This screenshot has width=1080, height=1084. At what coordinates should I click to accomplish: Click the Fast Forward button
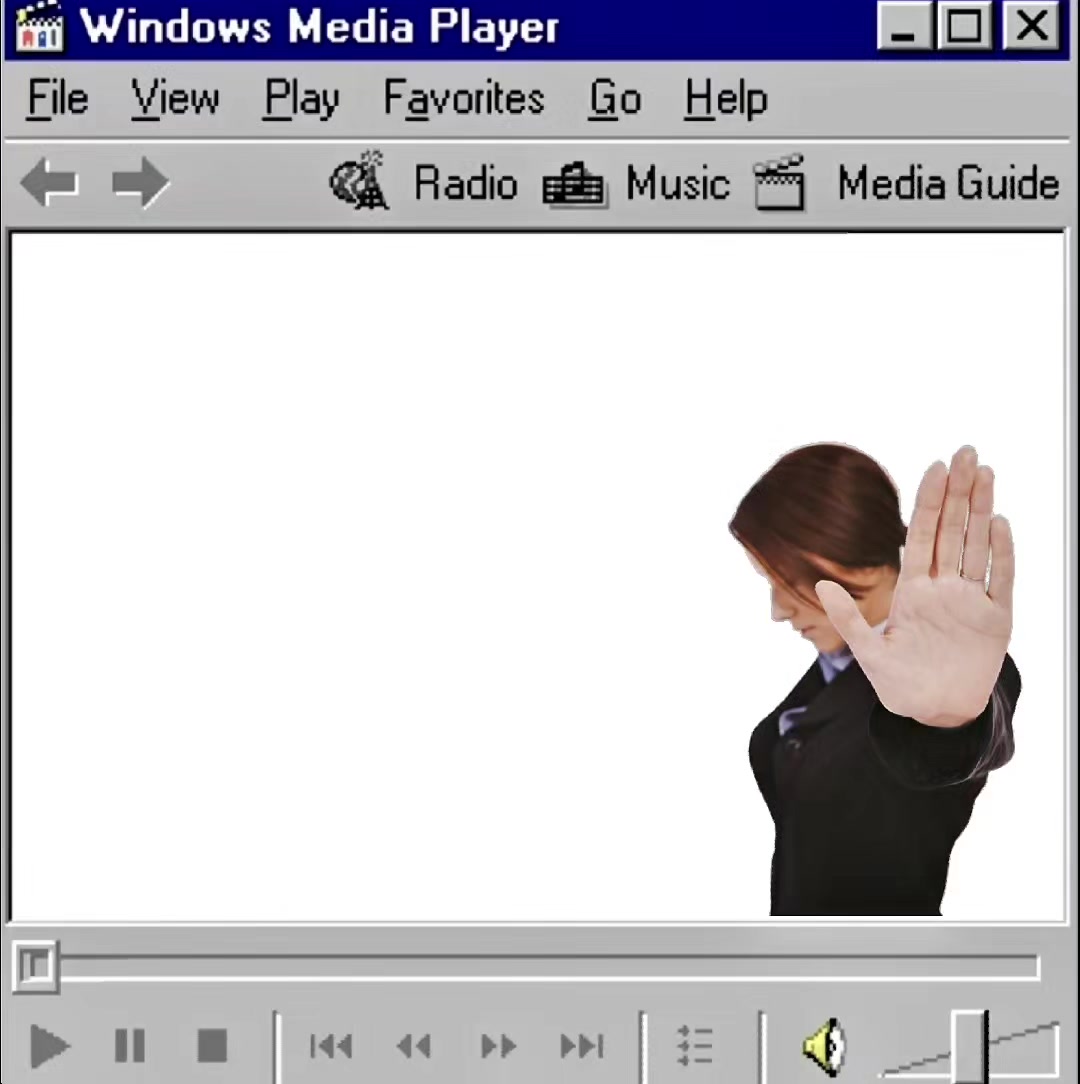(x=498, y=1046)
